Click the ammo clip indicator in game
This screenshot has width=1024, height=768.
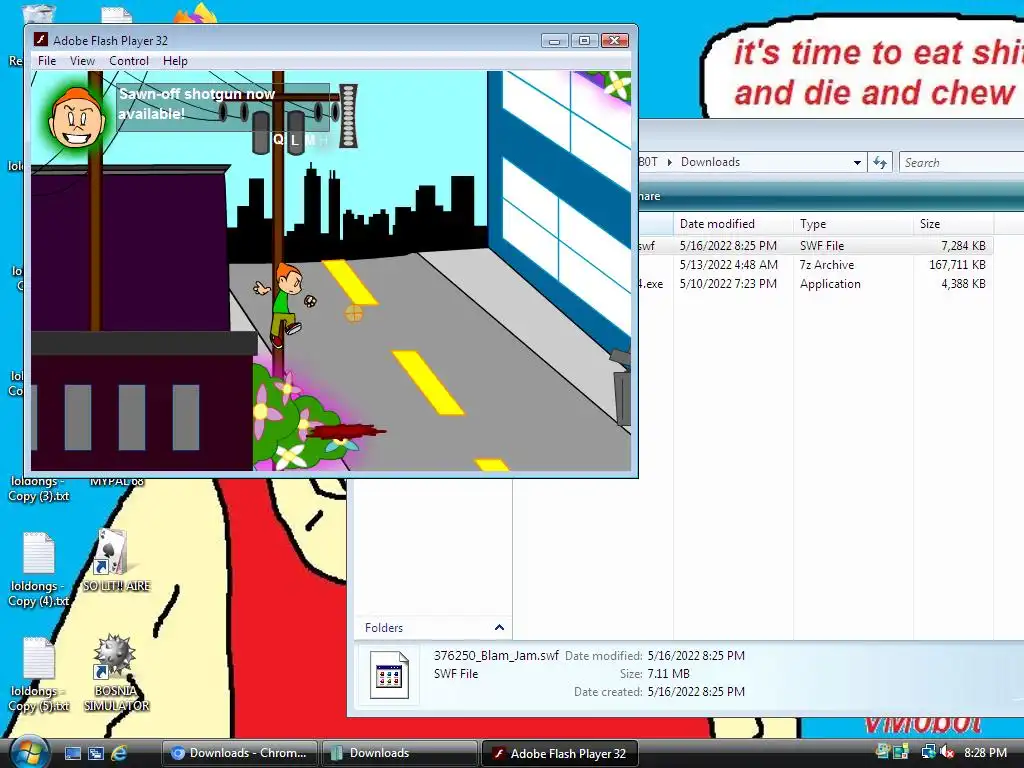pos(348,116)
